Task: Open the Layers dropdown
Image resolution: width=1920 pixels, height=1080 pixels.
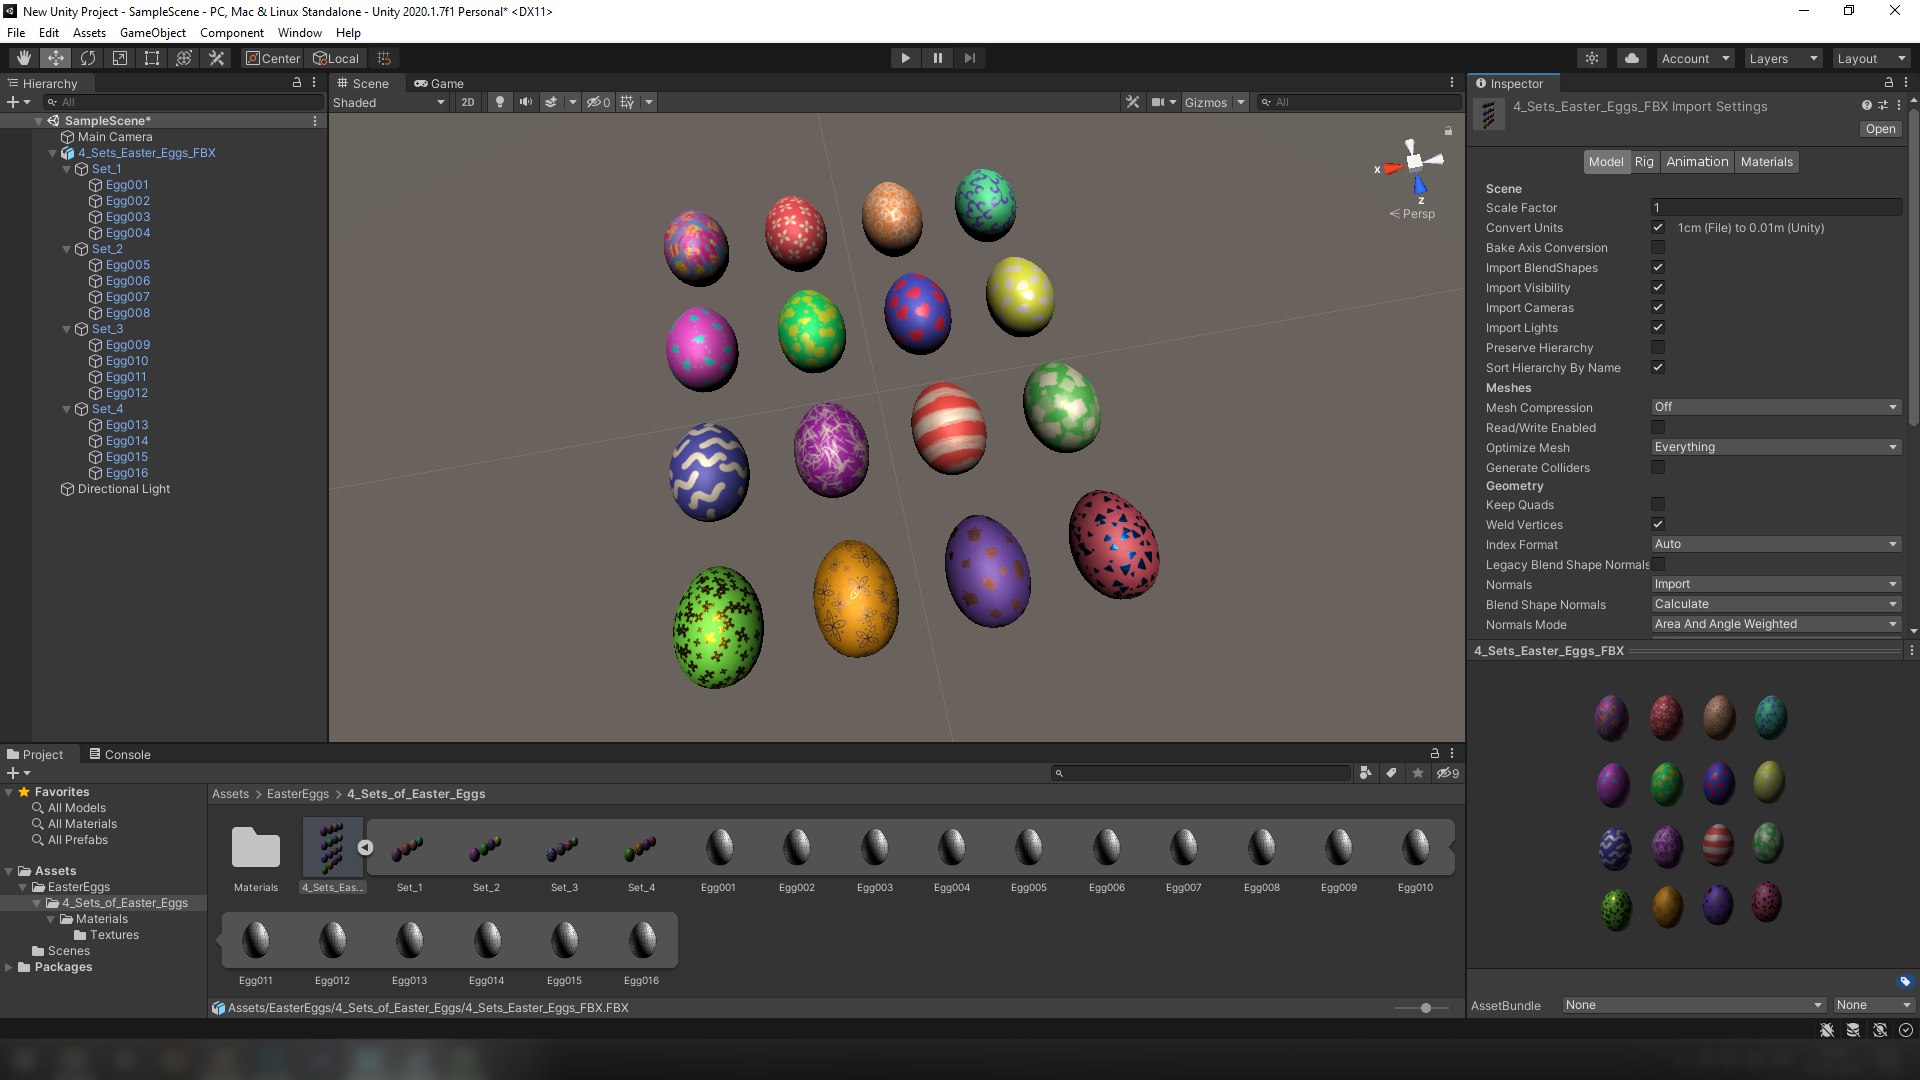Action: pyautogui.click(x=1783, y=58)
